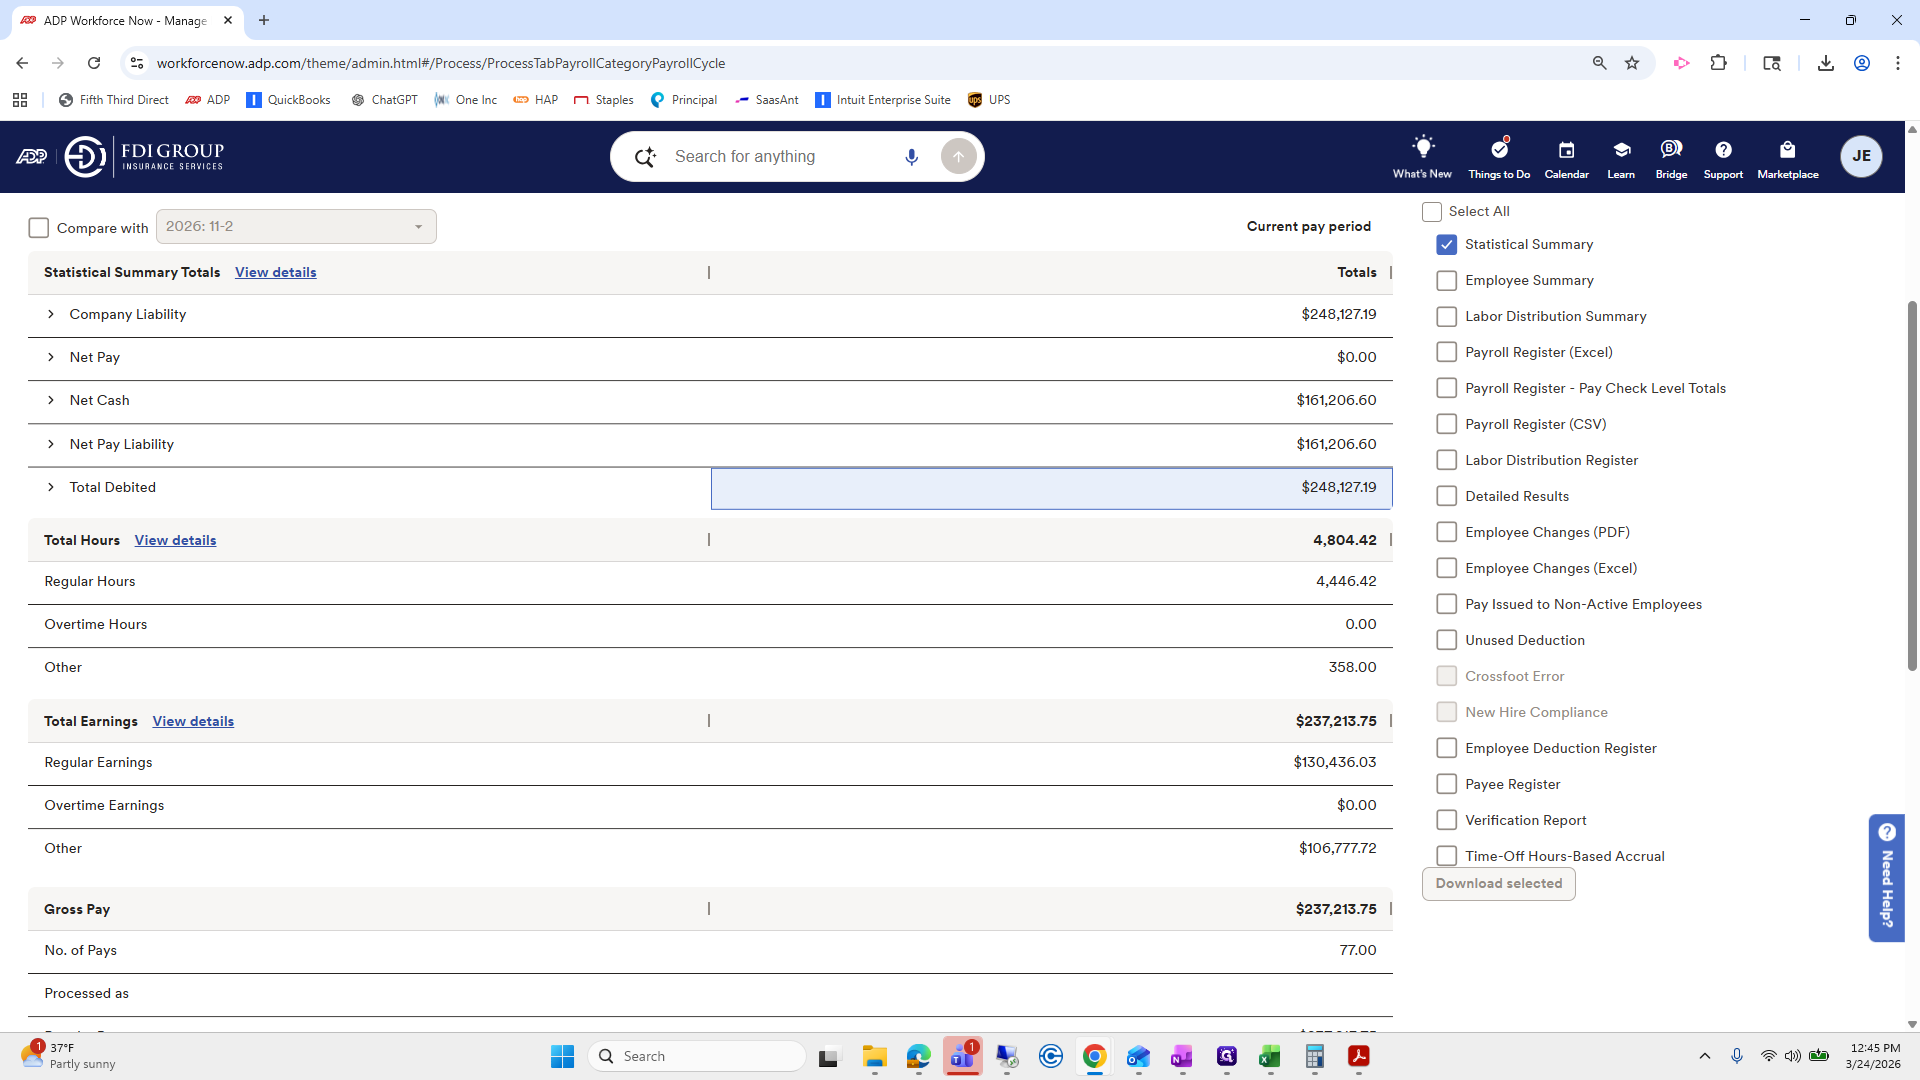Open the 2026: 11-2 pay period dropdown
This screenshot has width=1920, height=1080.
point(296,227)
